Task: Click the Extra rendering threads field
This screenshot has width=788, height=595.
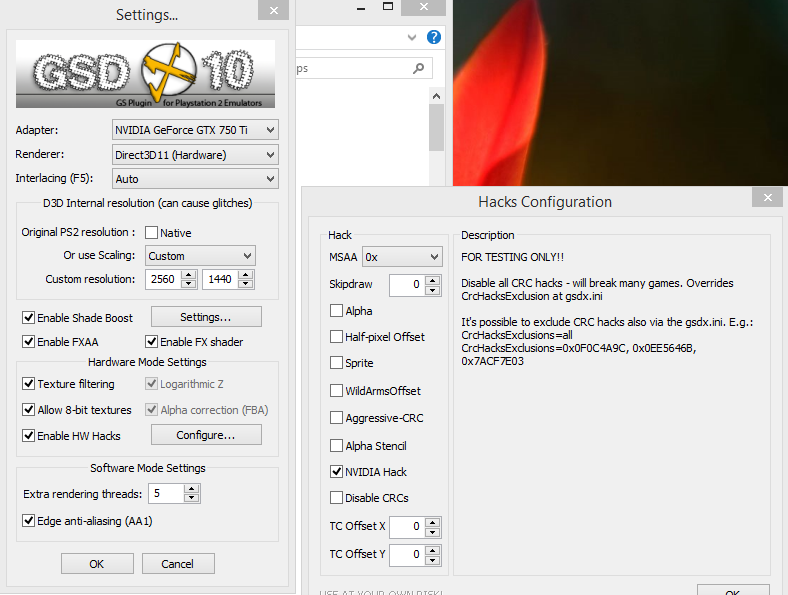Action: [166, 493]
